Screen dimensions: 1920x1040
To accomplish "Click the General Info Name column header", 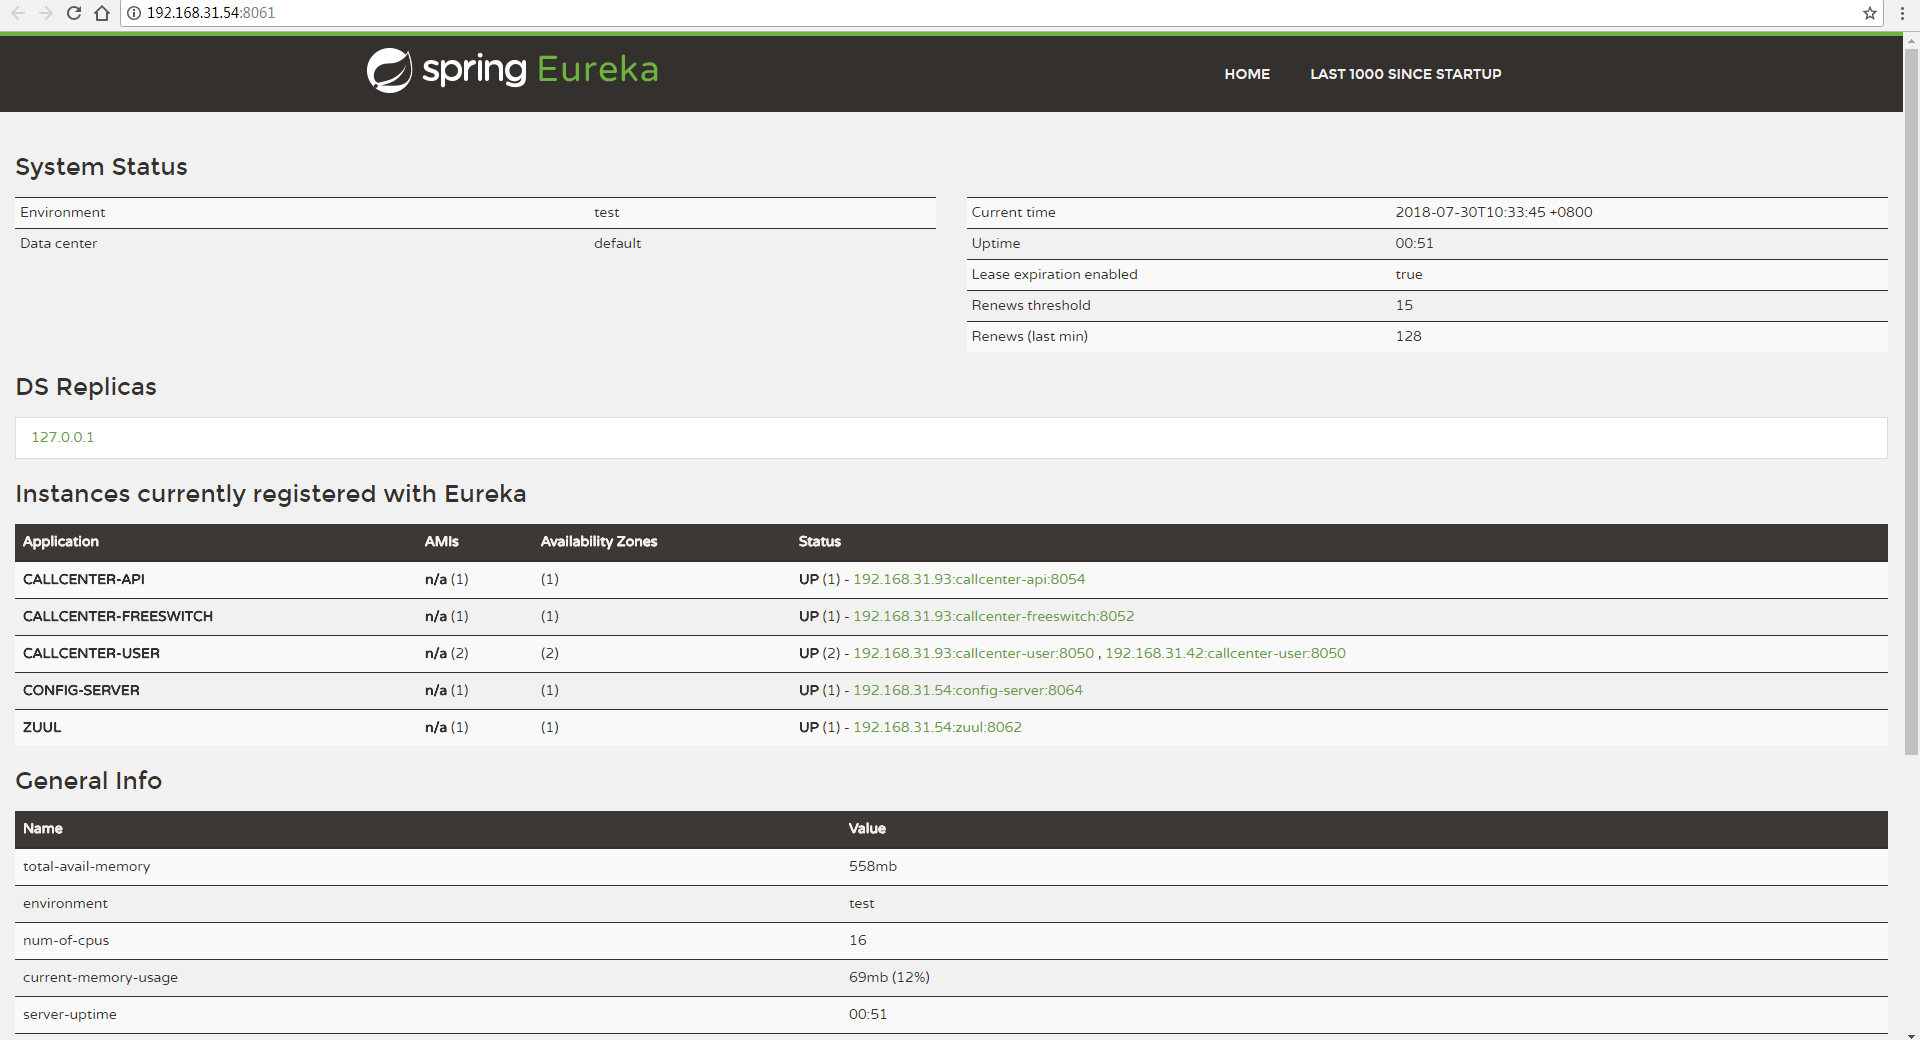I will [x=43, y=828].
